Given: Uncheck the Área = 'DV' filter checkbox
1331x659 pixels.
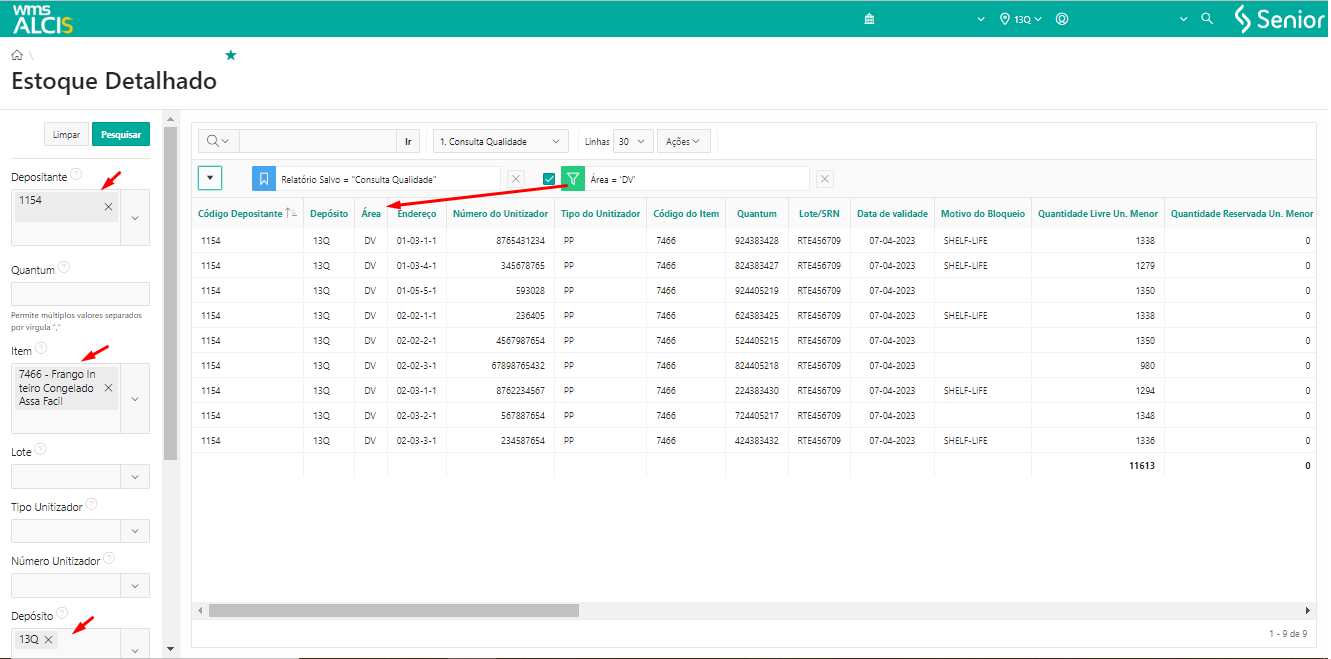Looking at the screenshot, I should [x=548, y=179].
